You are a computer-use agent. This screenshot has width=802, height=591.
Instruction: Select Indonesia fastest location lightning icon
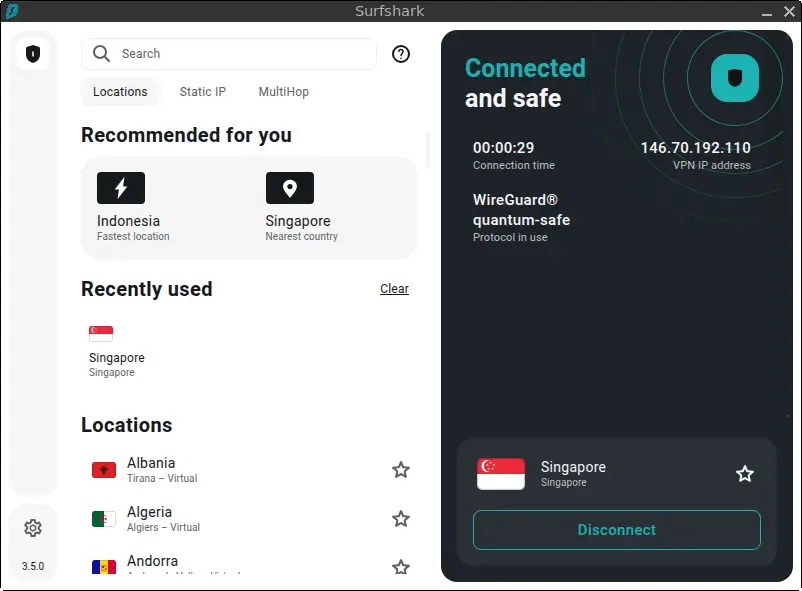point(121,188)
